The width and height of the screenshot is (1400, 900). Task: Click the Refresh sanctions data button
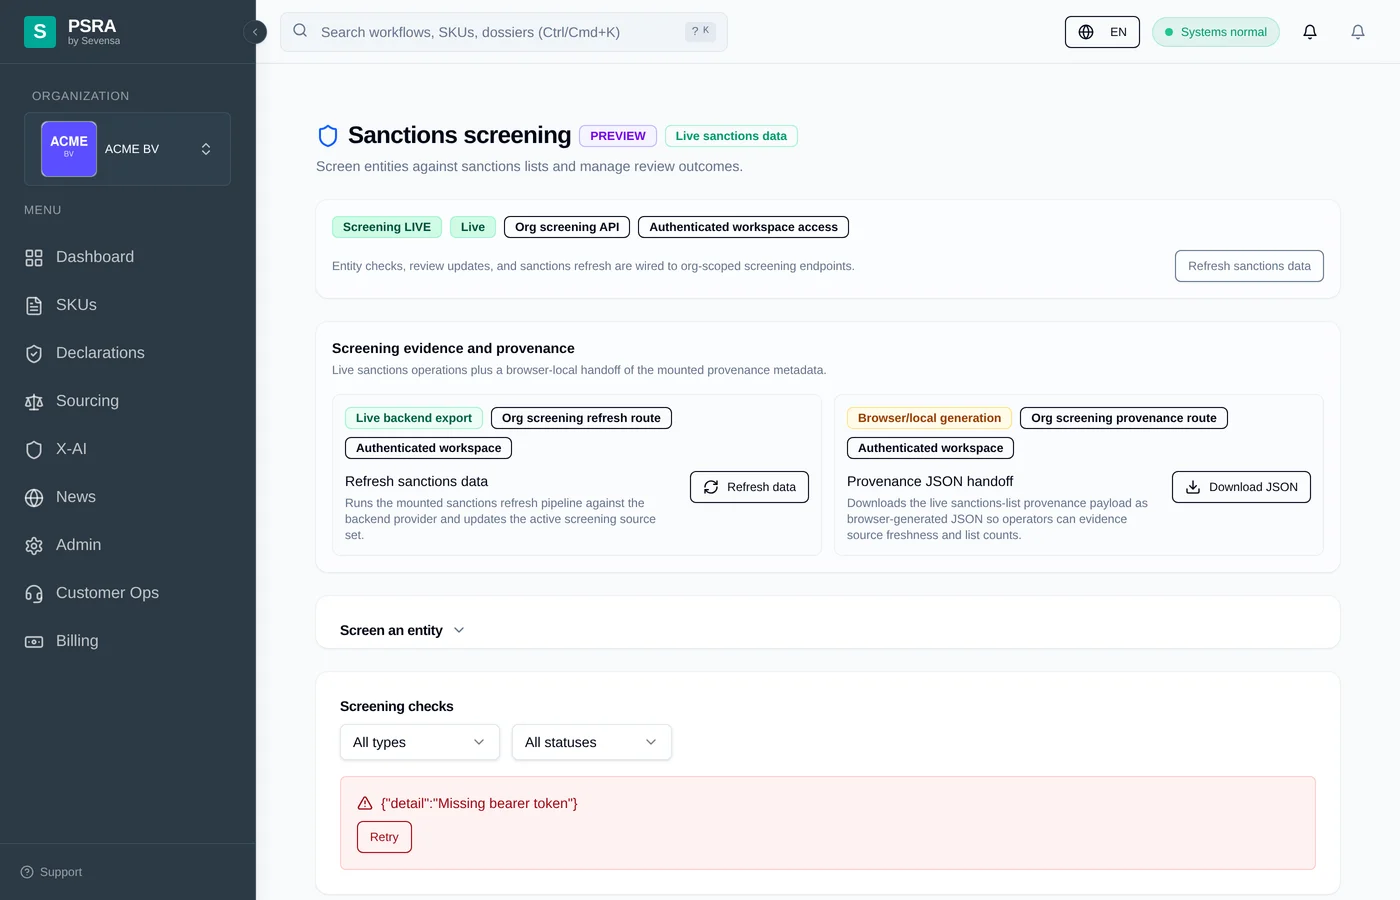(x=1249, y=266)
